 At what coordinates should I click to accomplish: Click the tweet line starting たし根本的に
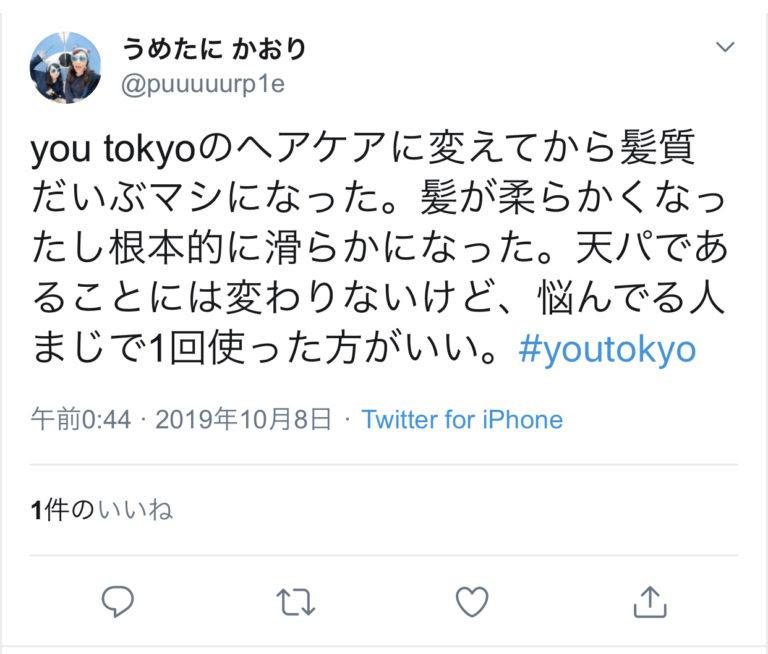(380, 248)
